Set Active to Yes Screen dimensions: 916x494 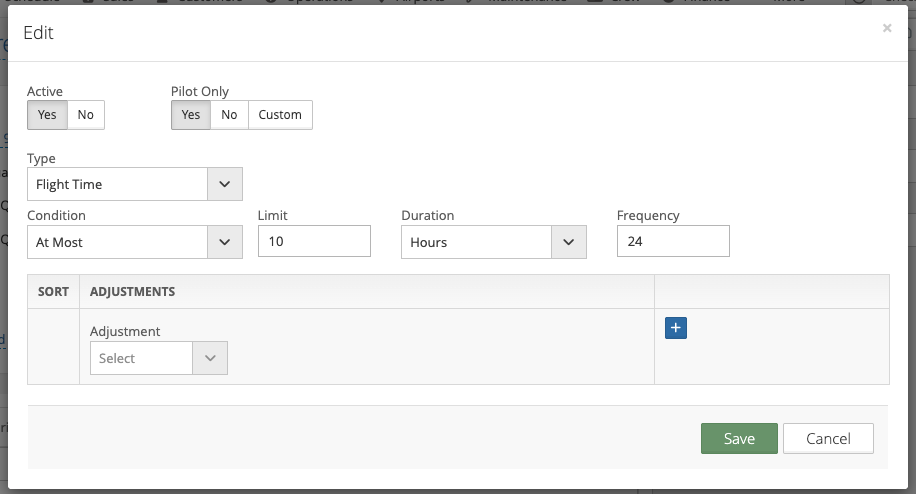point(47,115)
